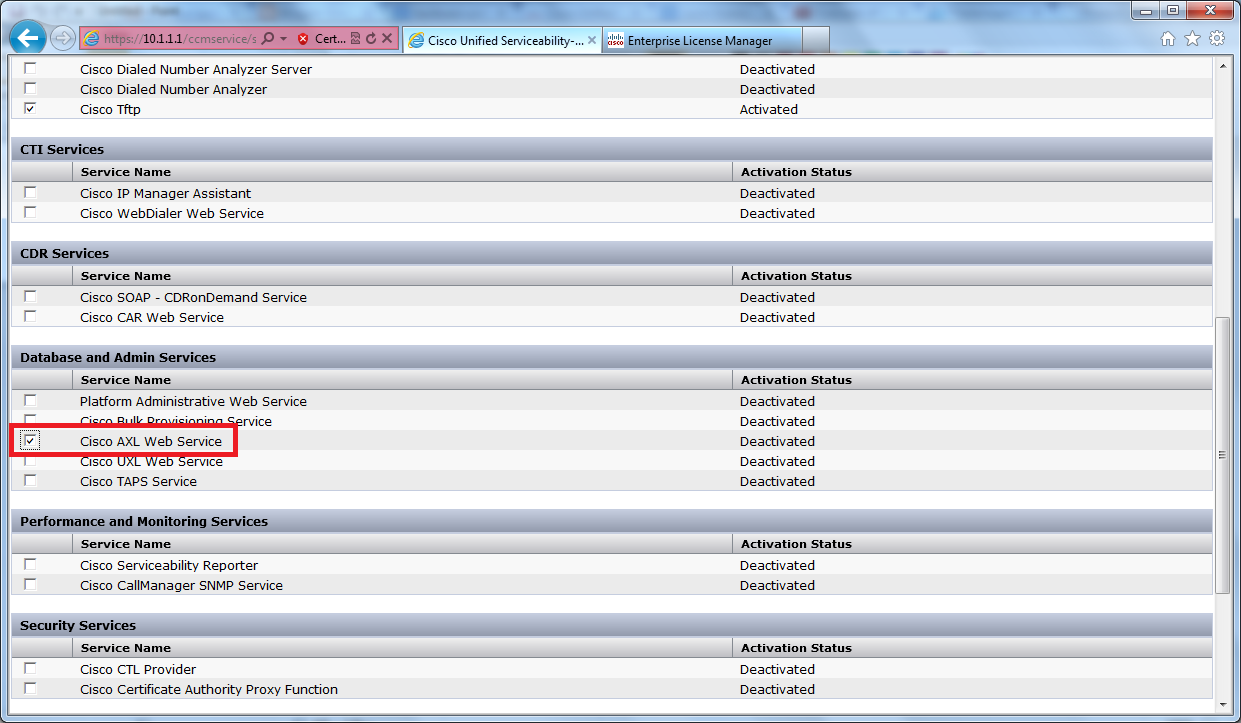
Task: Open the Tools gear icon
Action: click(1216, 37)
